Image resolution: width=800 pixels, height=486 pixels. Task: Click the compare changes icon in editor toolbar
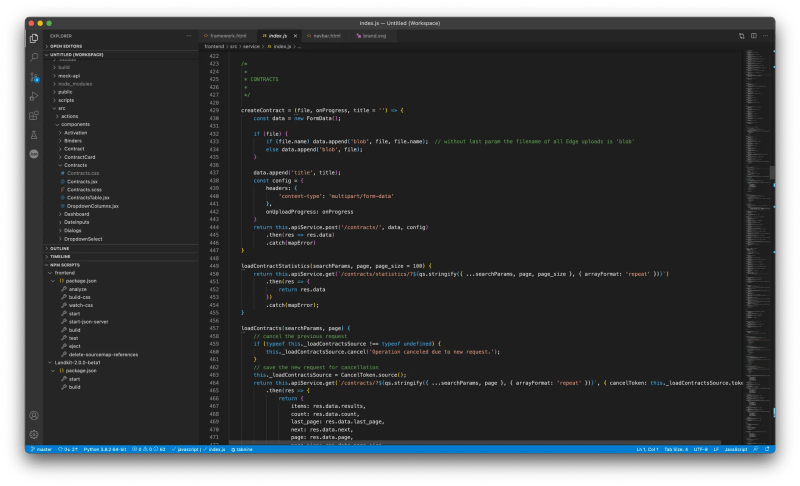(x=741, y=36)
